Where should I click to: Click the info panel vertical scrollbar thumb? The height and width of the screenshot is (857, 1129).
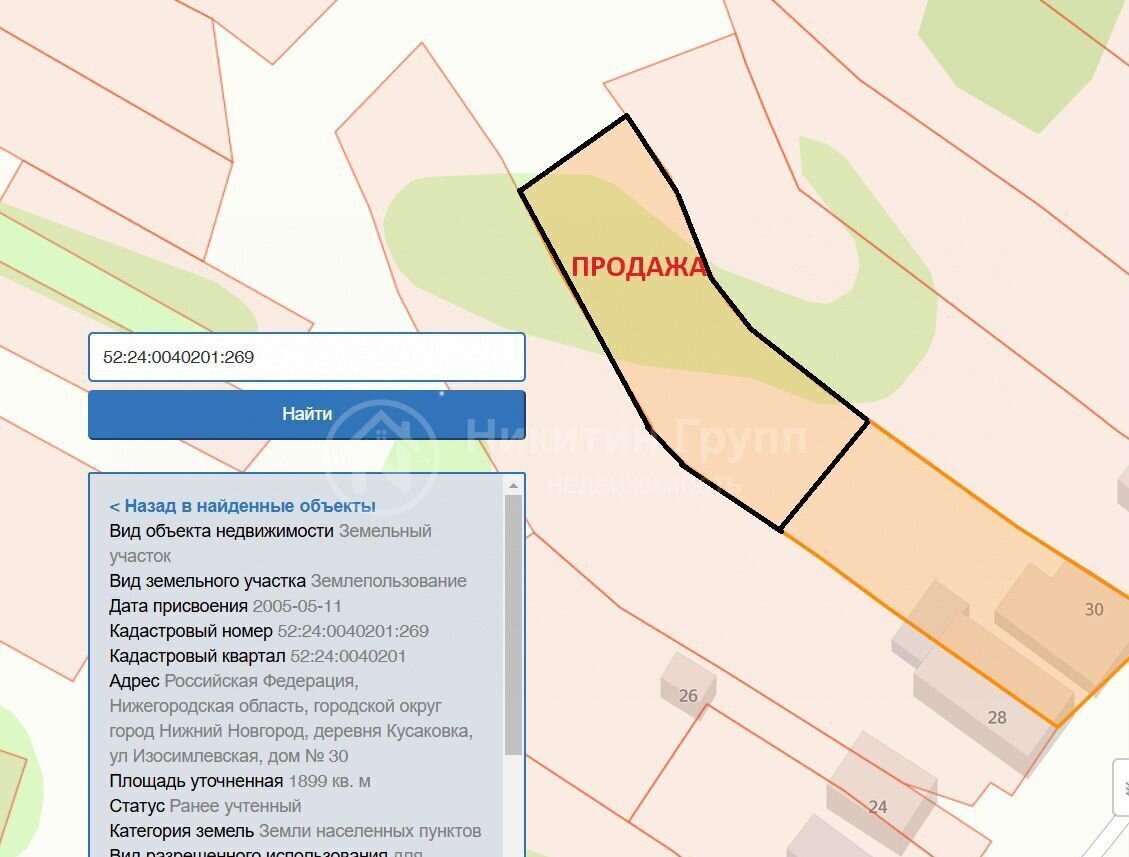coord(513,624)
